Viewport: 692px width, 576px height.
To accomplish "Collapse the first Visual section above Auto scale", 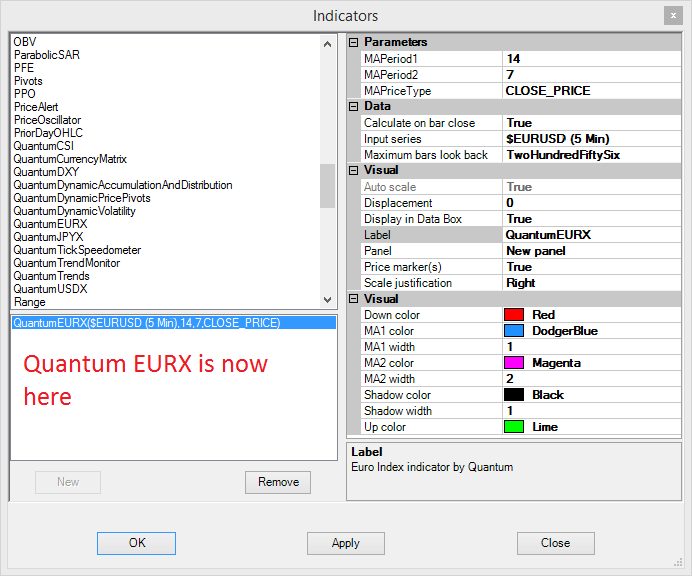I will coord(354,170).
